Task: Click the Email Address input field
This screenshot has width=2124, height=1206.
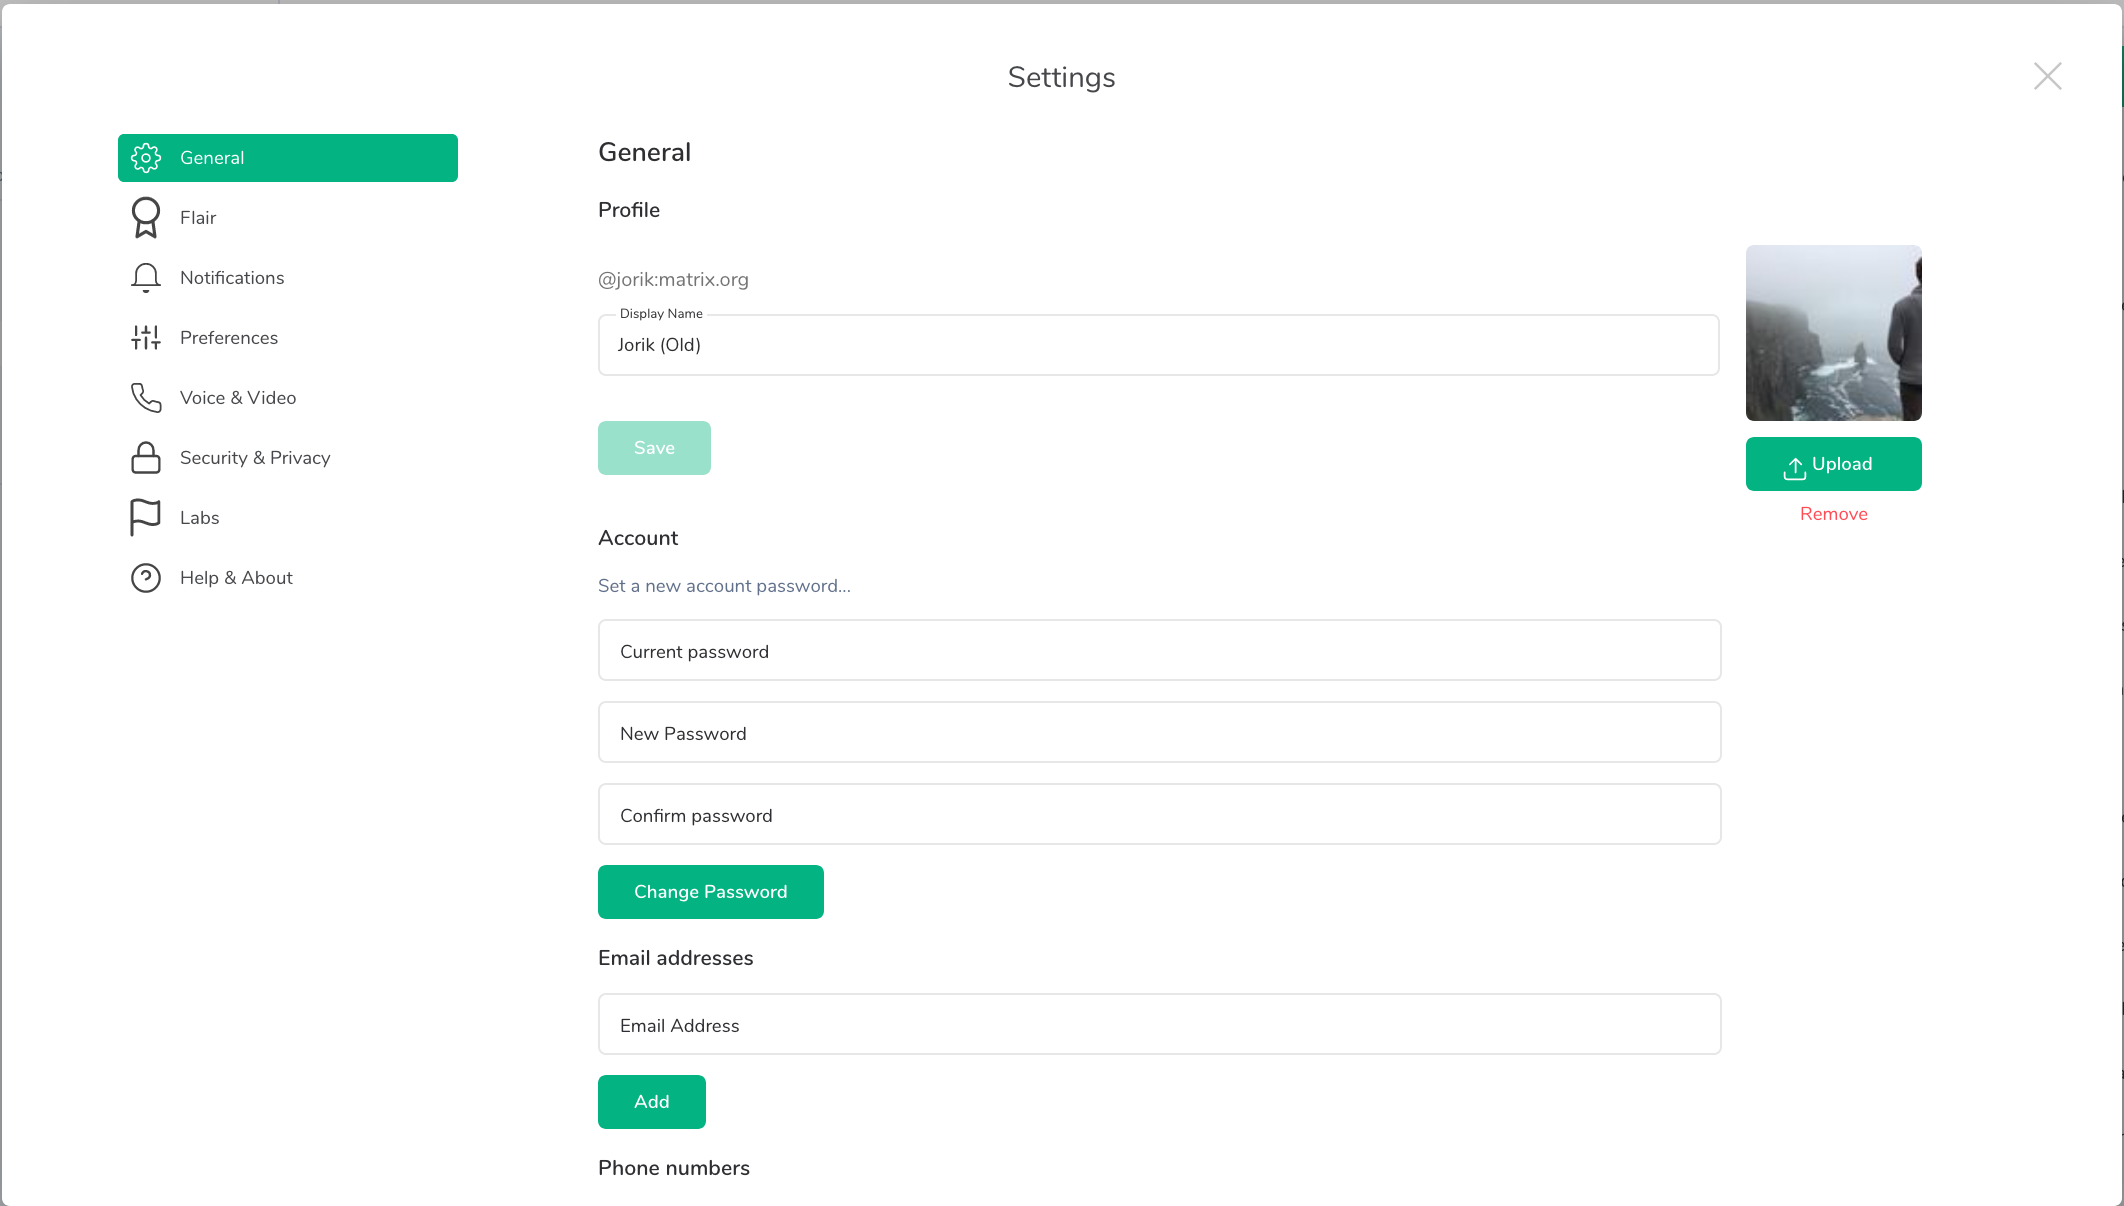Action: coord(1158,1025)
